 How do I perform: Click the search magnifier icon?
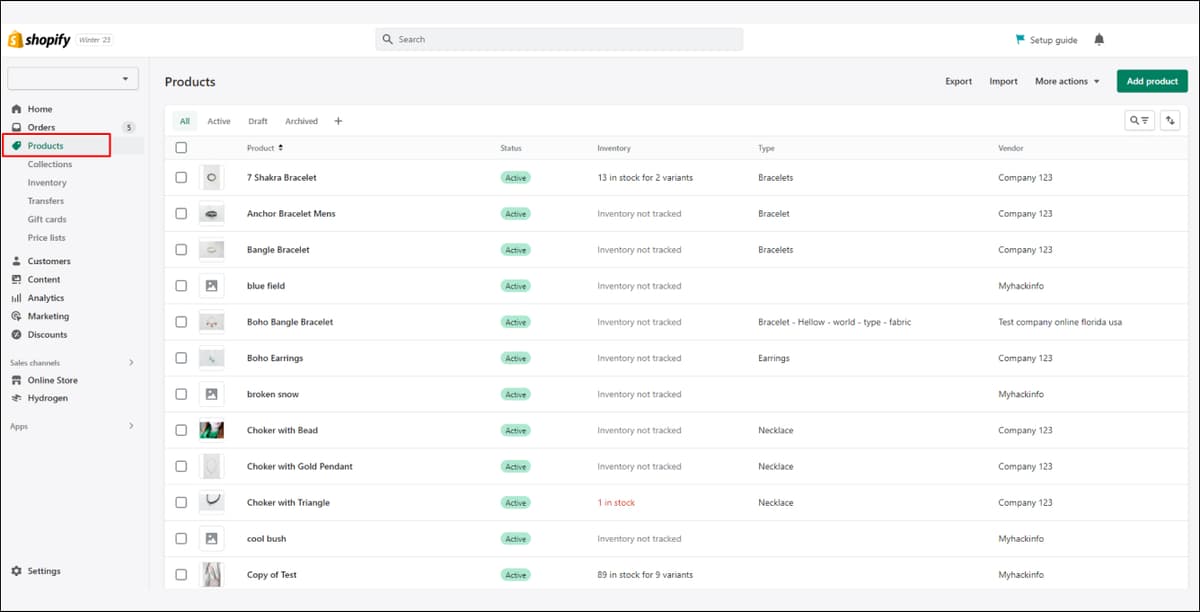388,39
